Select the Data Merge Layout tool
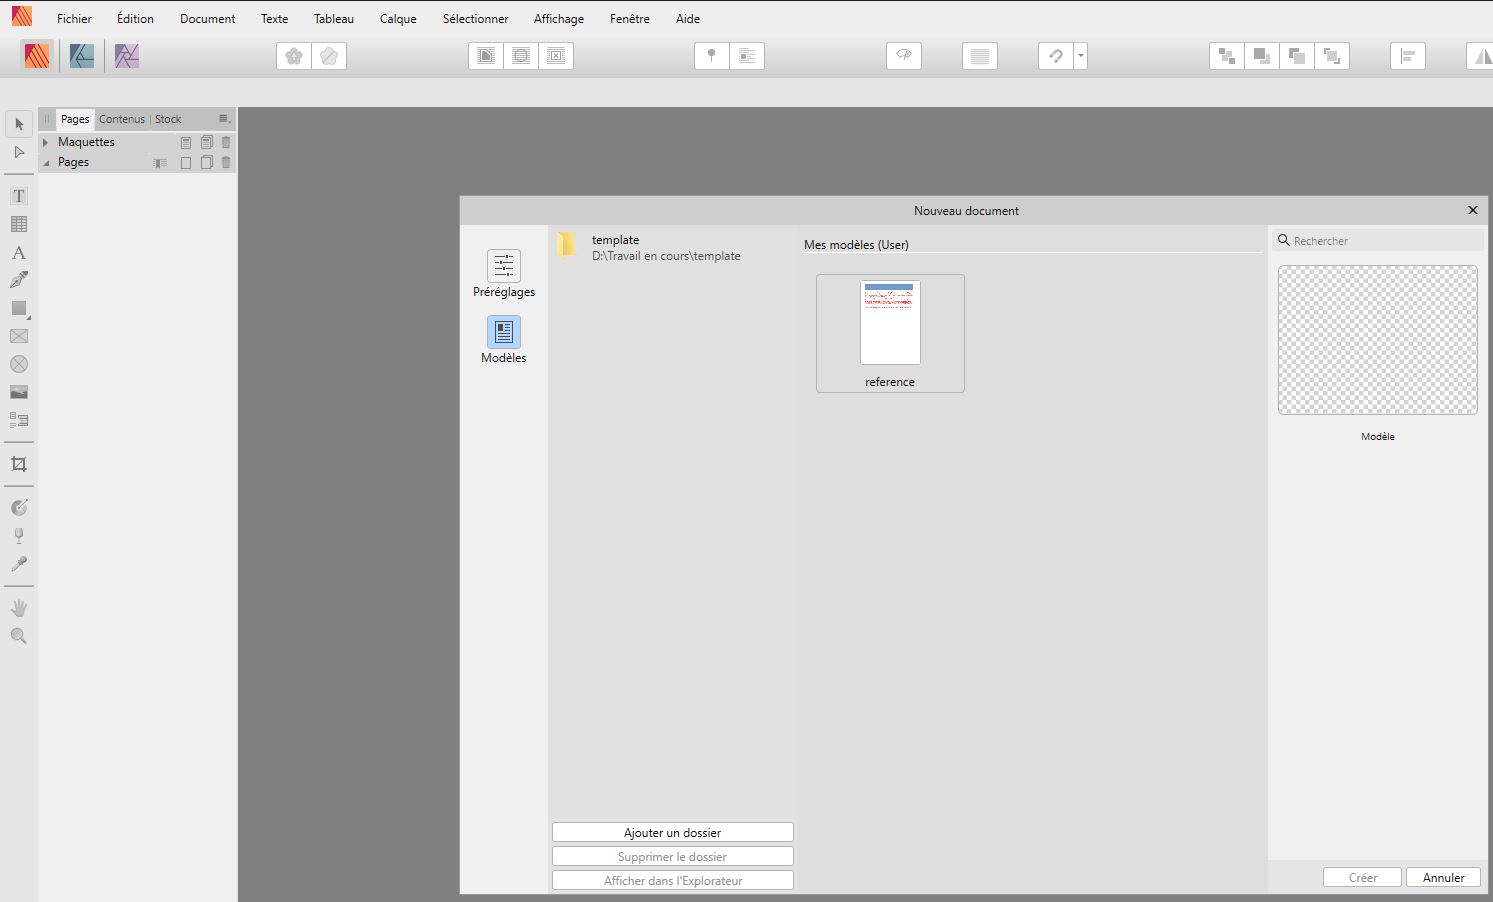The image size is (1493, 902). pos(19,420)
